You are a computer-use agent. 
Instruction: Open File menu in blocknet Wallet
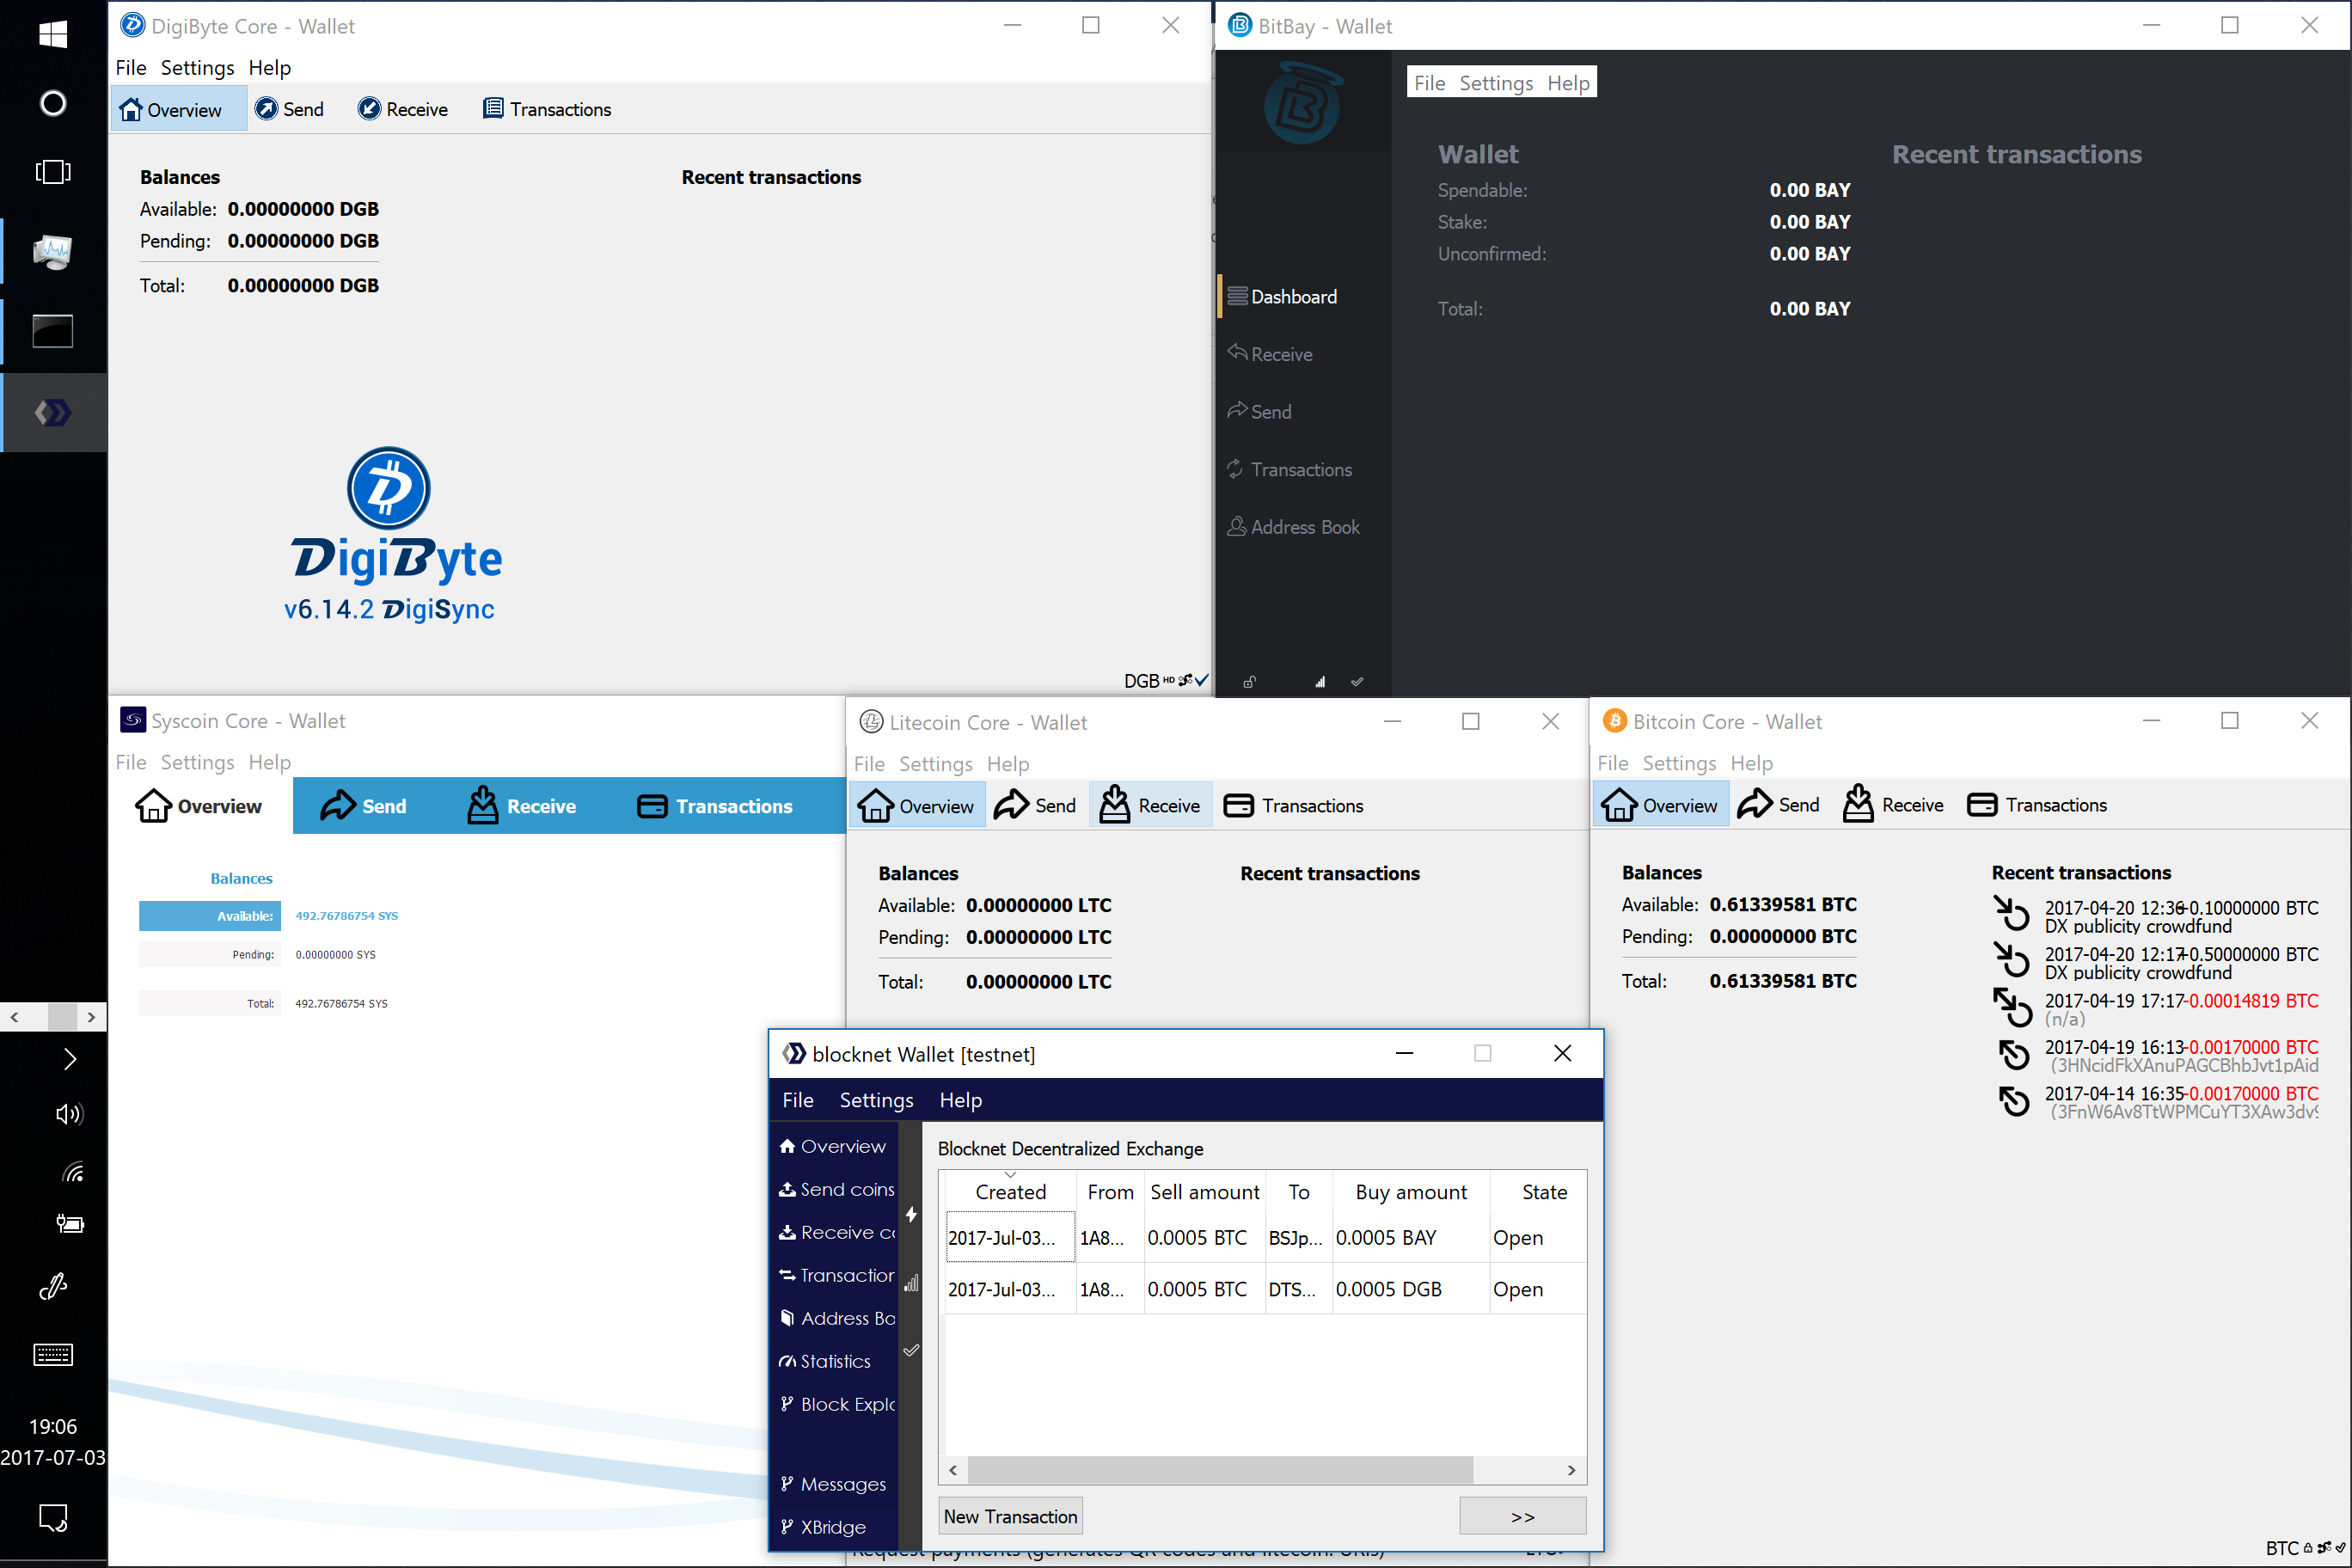point(797,1100)
